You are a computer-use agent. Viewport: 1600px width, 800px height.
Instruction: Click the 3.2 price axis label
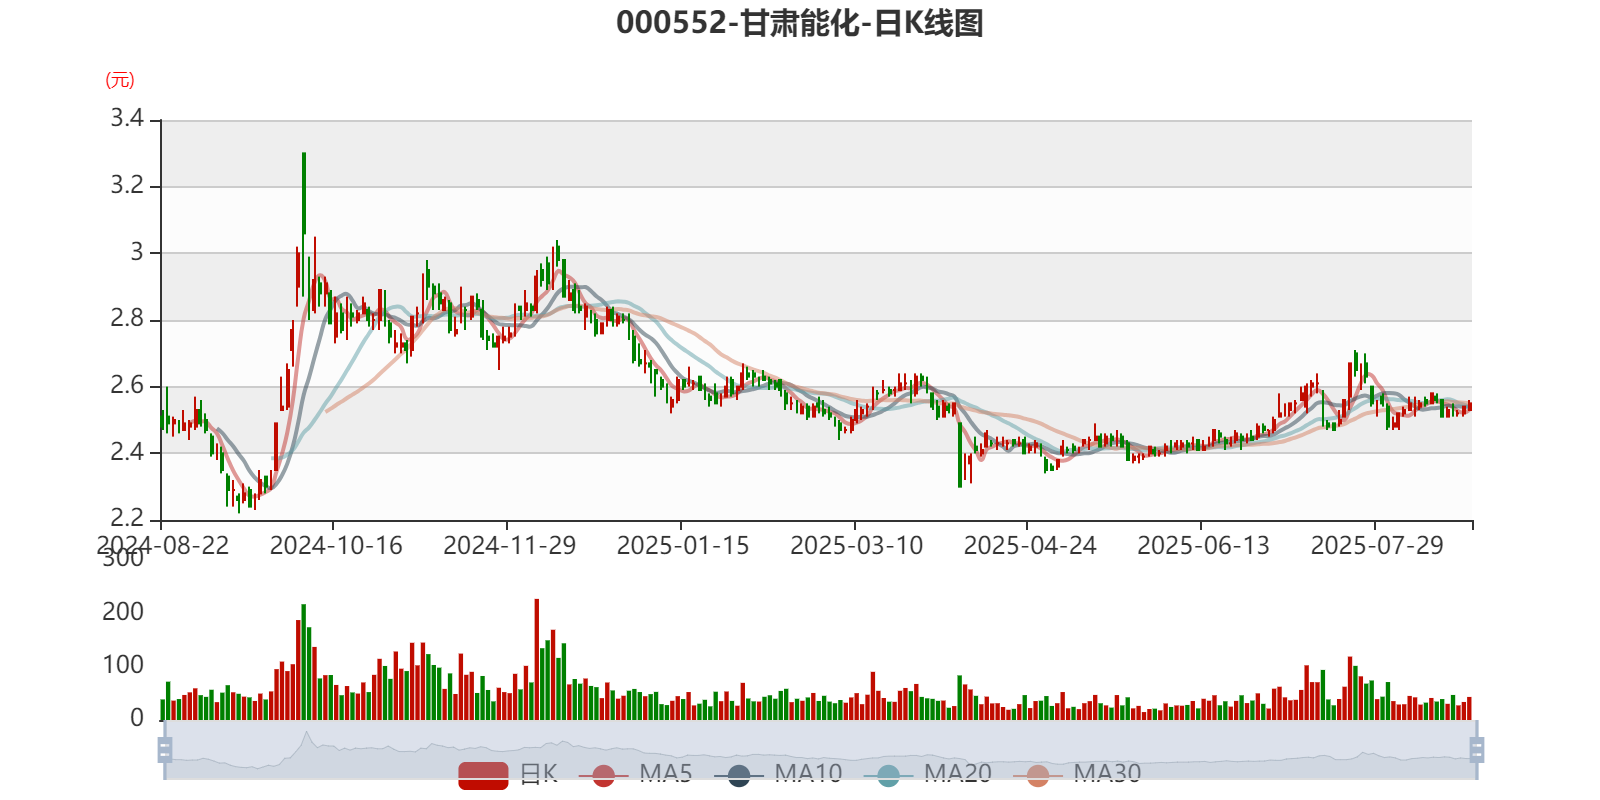[127, 185]
